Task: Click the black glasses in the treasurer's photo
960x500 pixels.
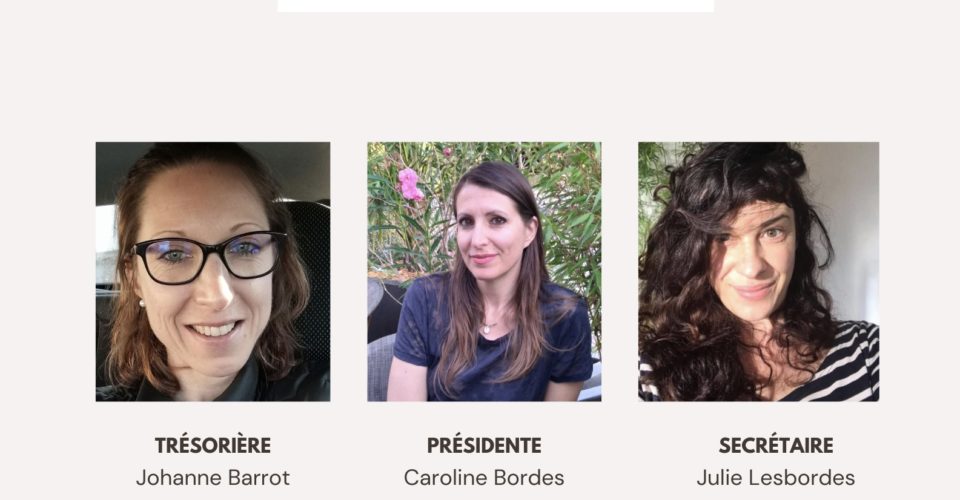Action: [x=209, y=258]
